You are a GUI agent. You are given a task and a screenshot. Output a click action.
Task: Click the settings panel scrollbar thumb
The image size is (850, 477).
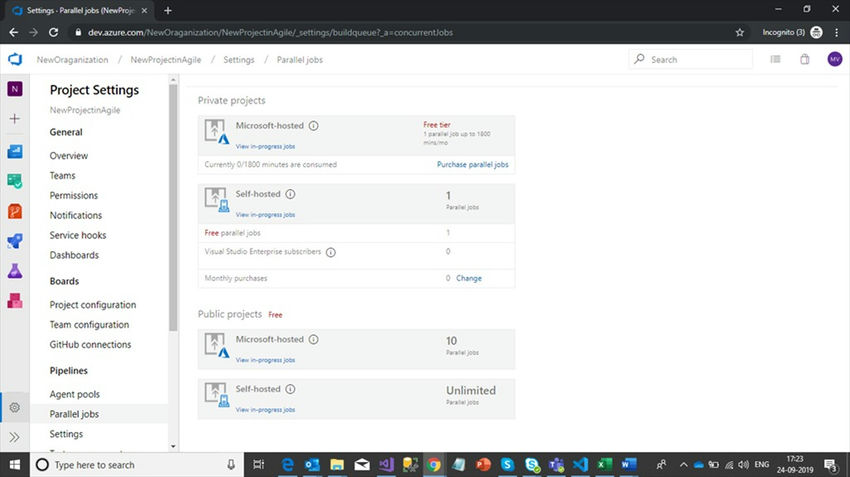pyautogui.click(x=173, y=207)
